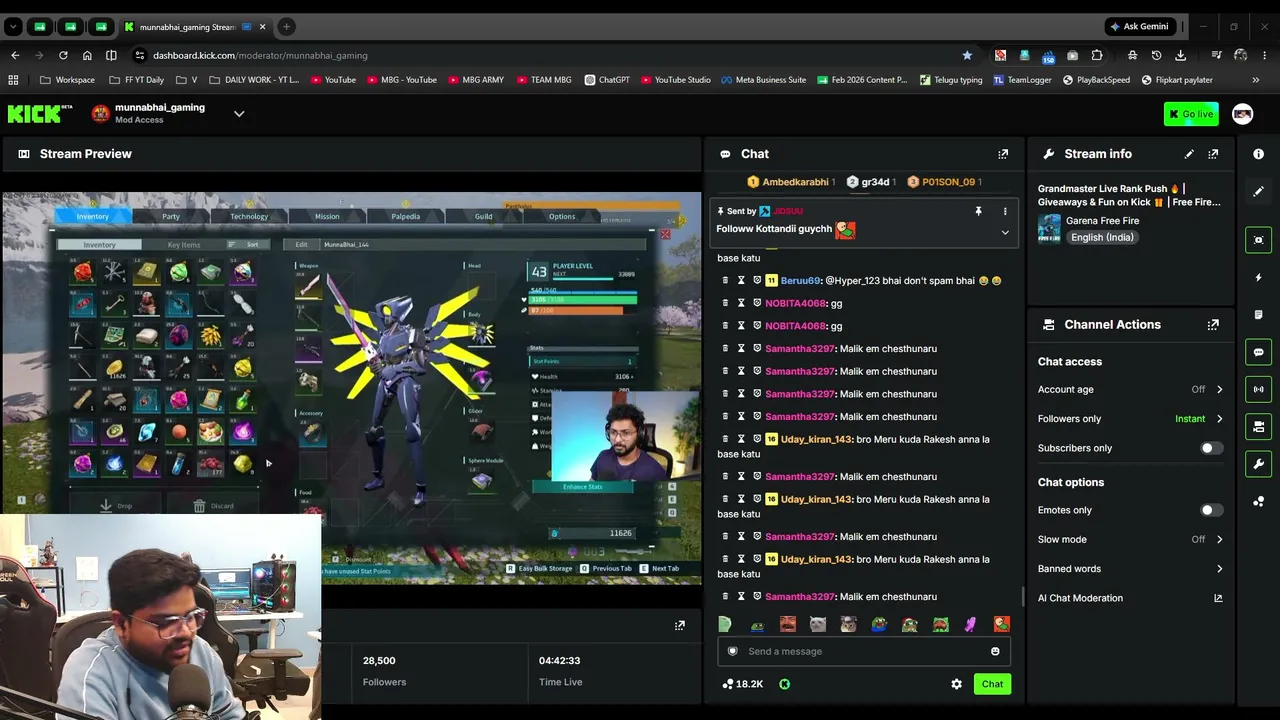Open the YouTube bookmark
Screen dimensions: 1280x720
pyautogui.click(x=333, y=80)
